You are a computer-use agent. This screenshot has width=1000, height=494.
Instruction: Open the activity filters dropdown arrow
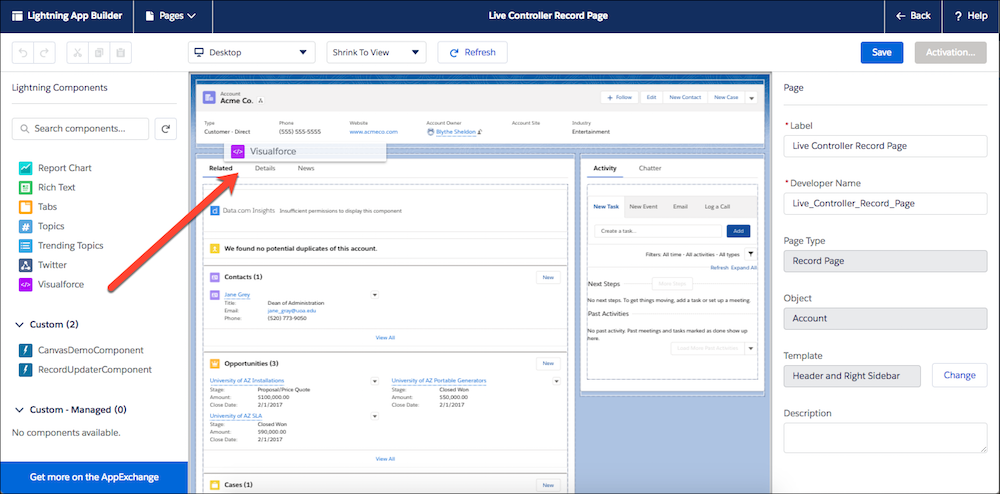point(750,254)
